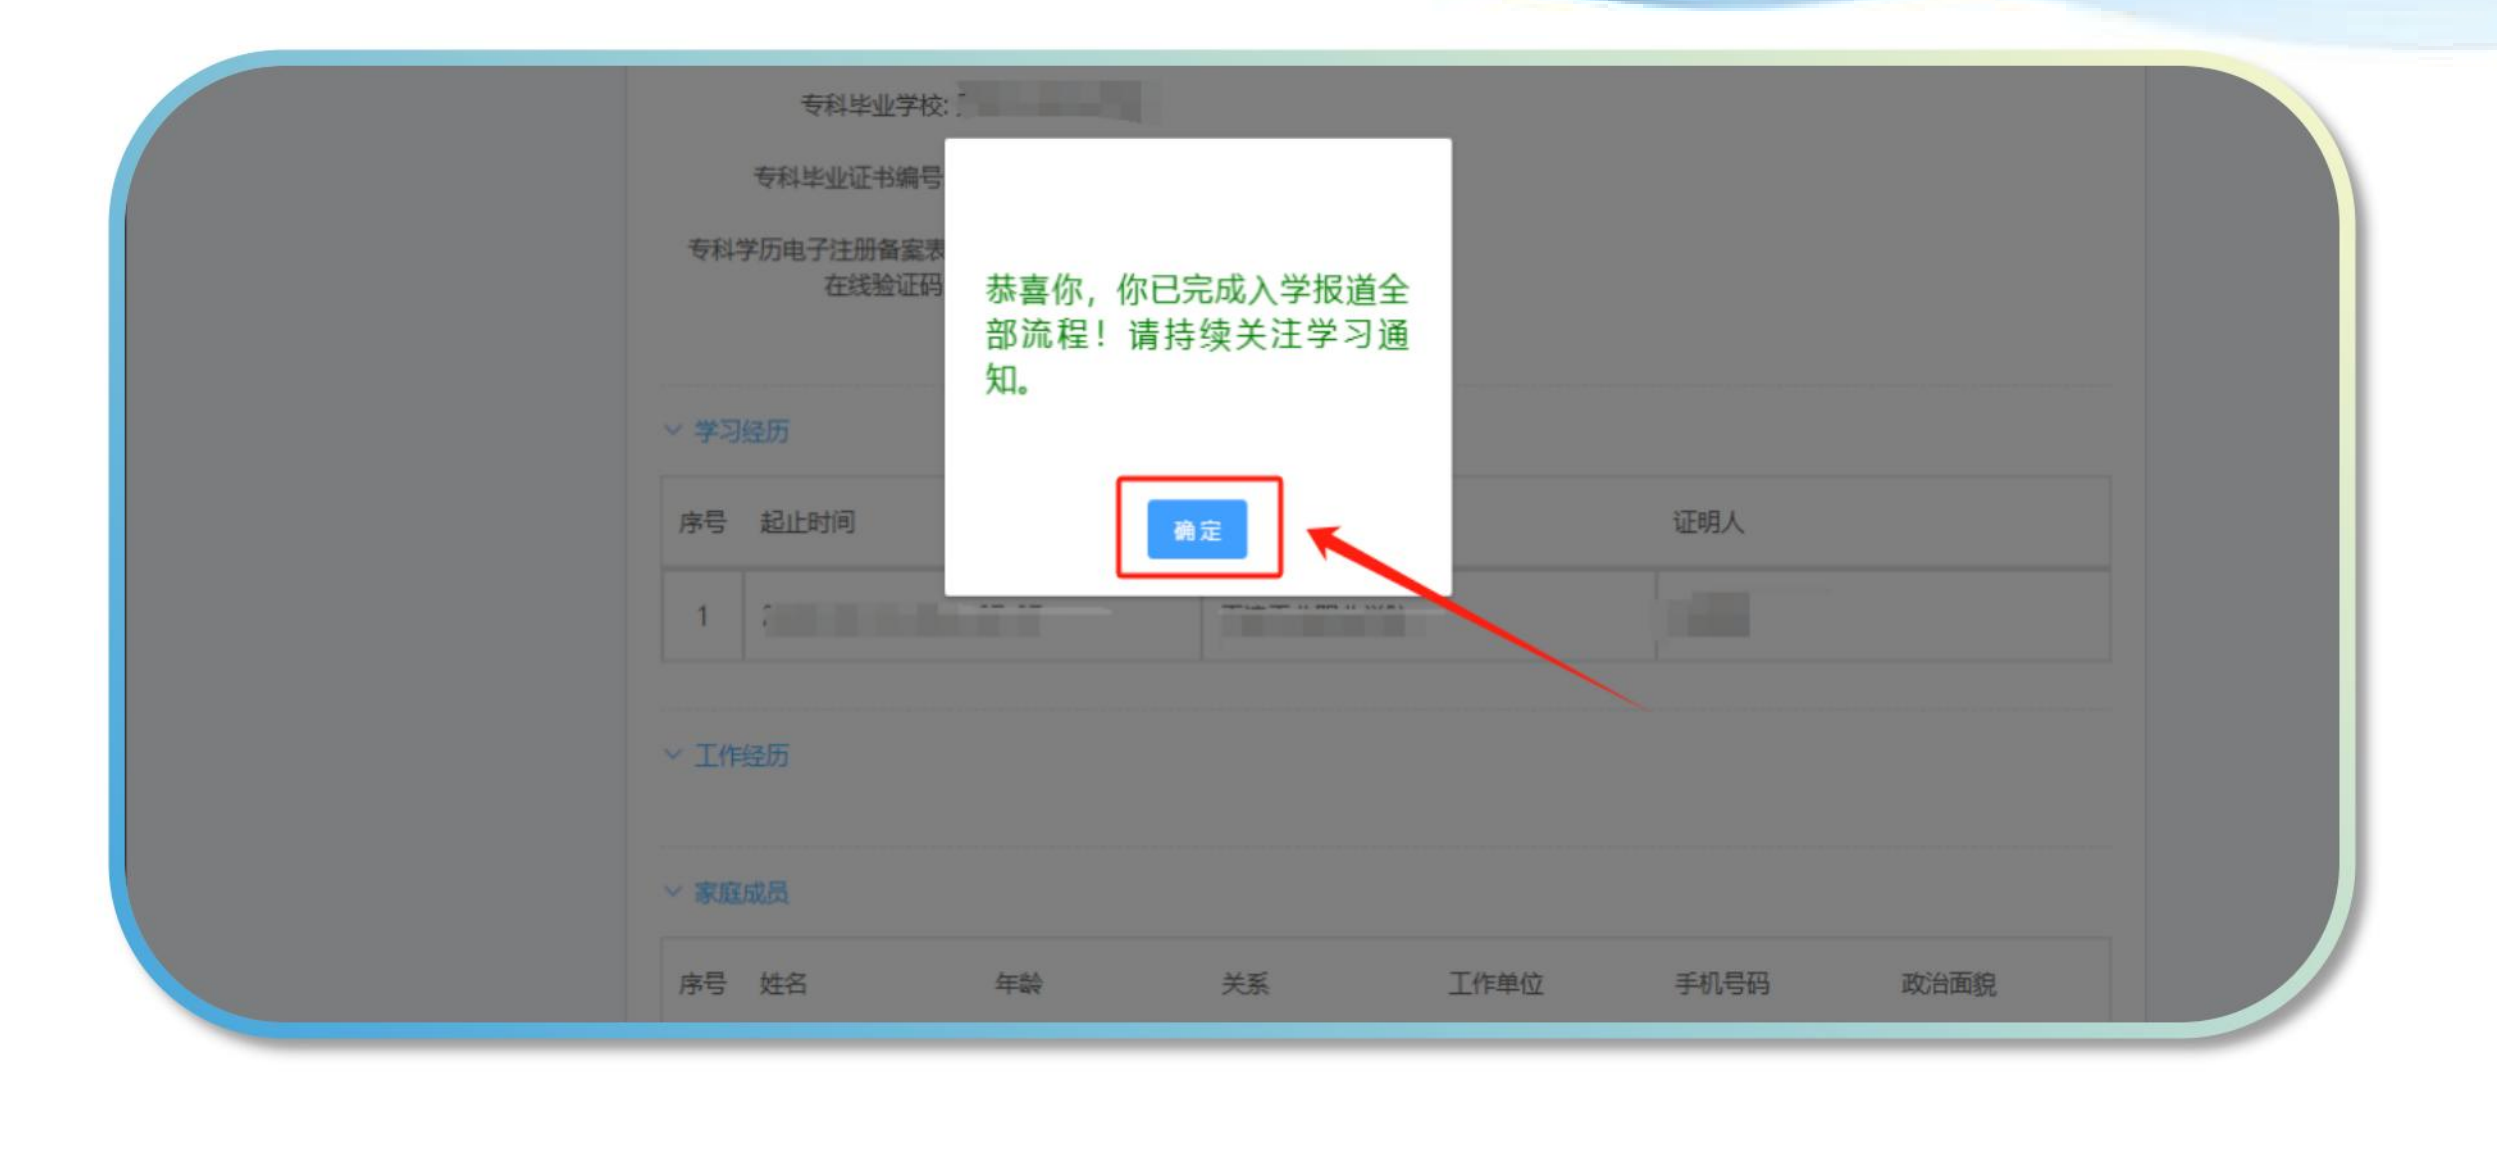2497x1161 pixels.
Task: Click the 手机号码 column header
Action: click(x=1722, y=984)
